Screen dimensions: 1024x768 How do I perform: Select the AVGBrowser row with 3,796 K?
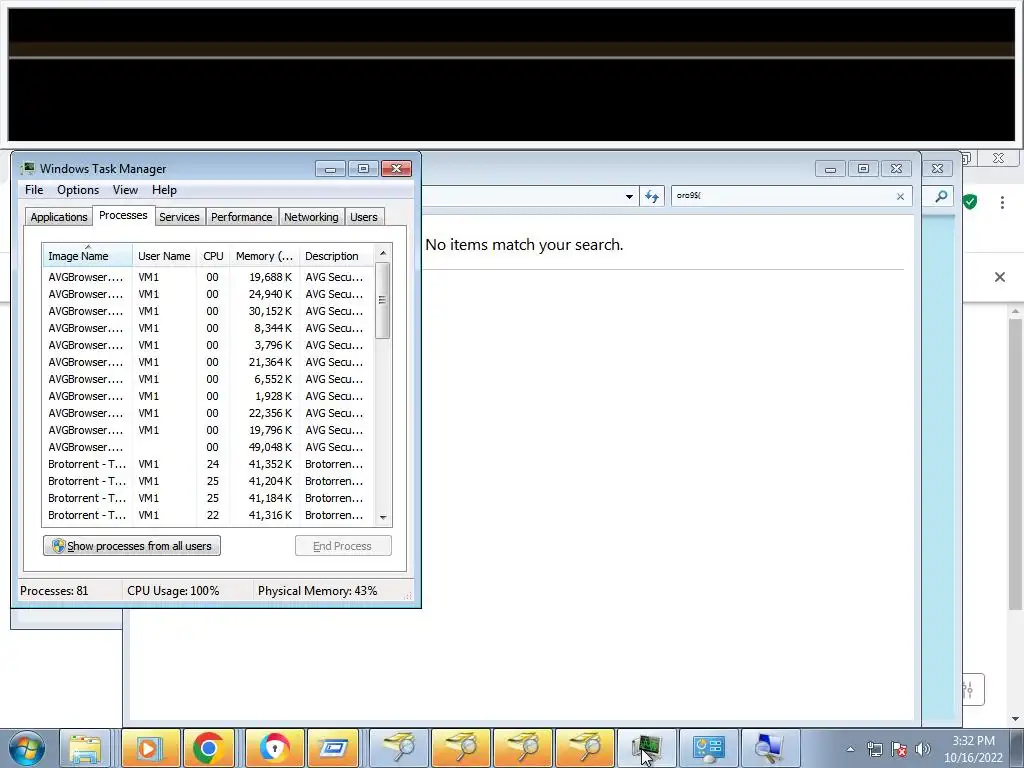[208, 345]
